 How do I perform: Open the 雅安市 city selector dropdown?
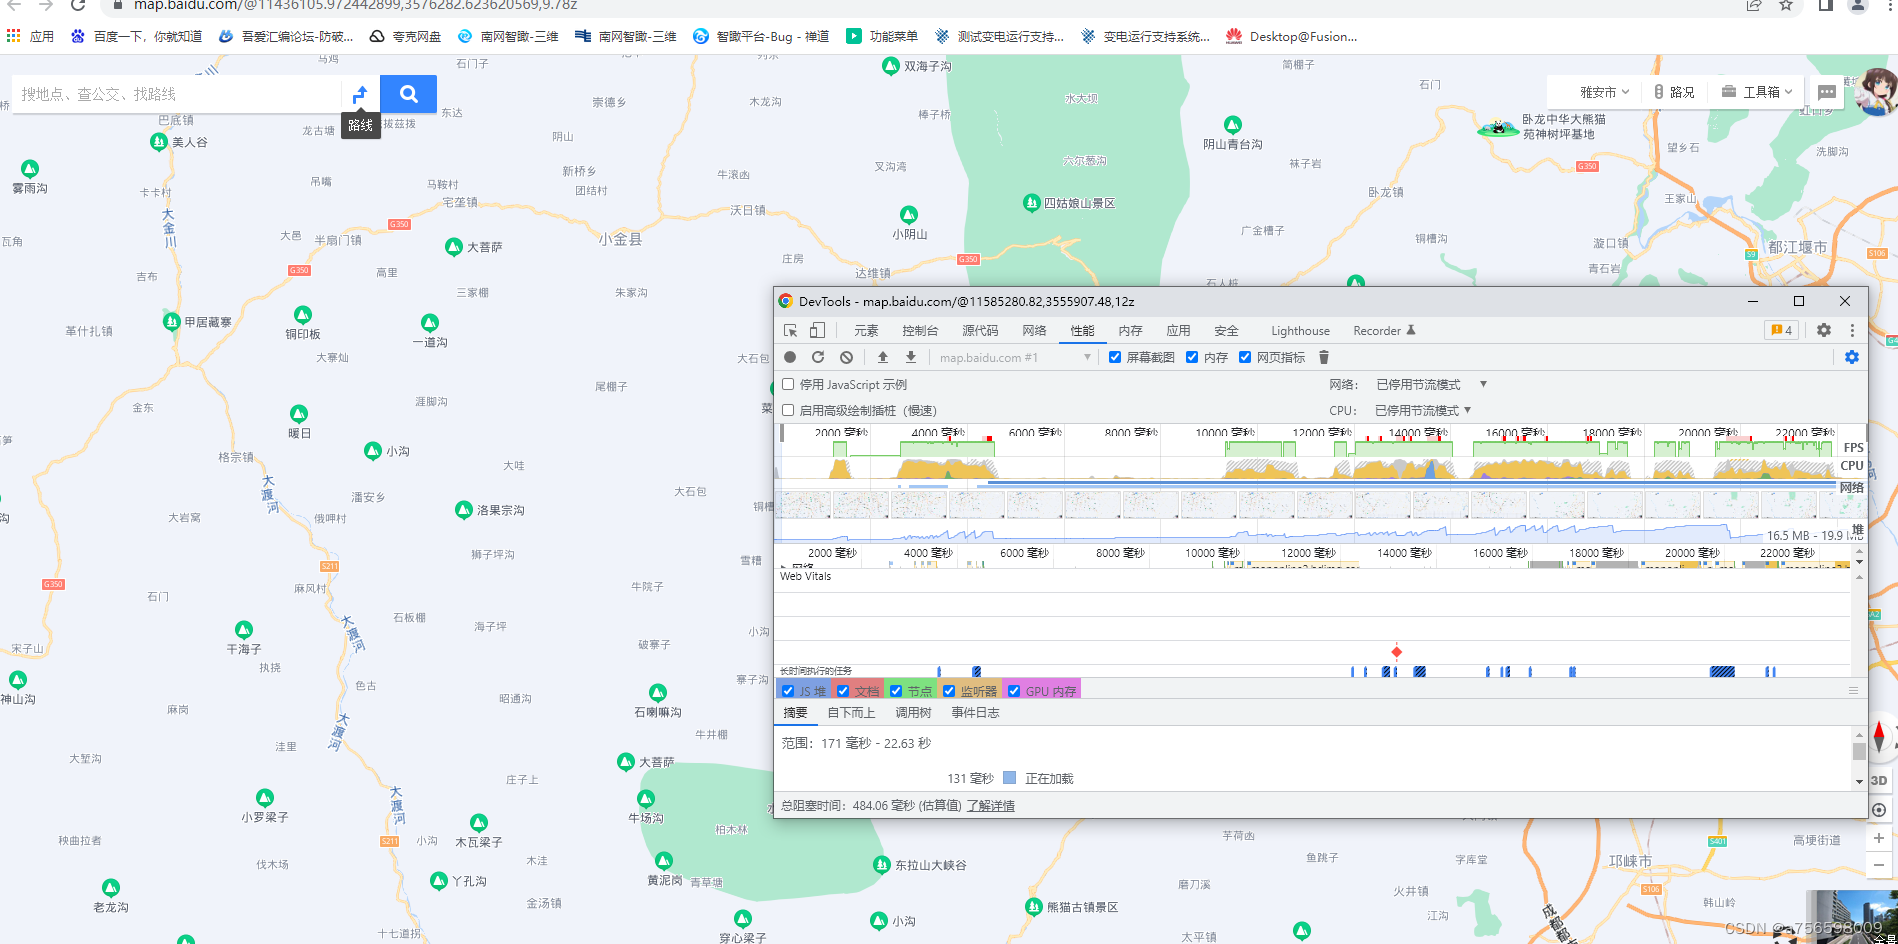(1604, 92)
